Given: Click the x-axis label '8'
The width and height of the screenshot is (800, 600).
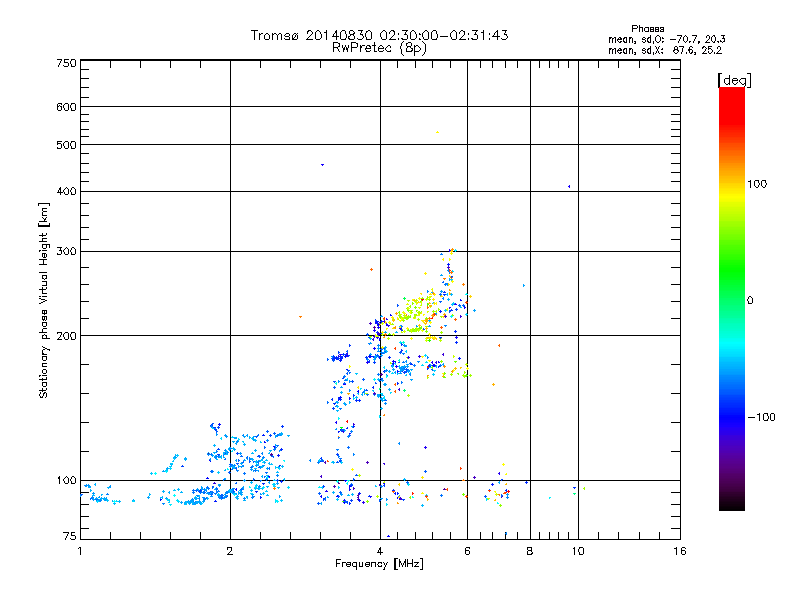Looking at the screenshot, I should (x=530, y=551).
